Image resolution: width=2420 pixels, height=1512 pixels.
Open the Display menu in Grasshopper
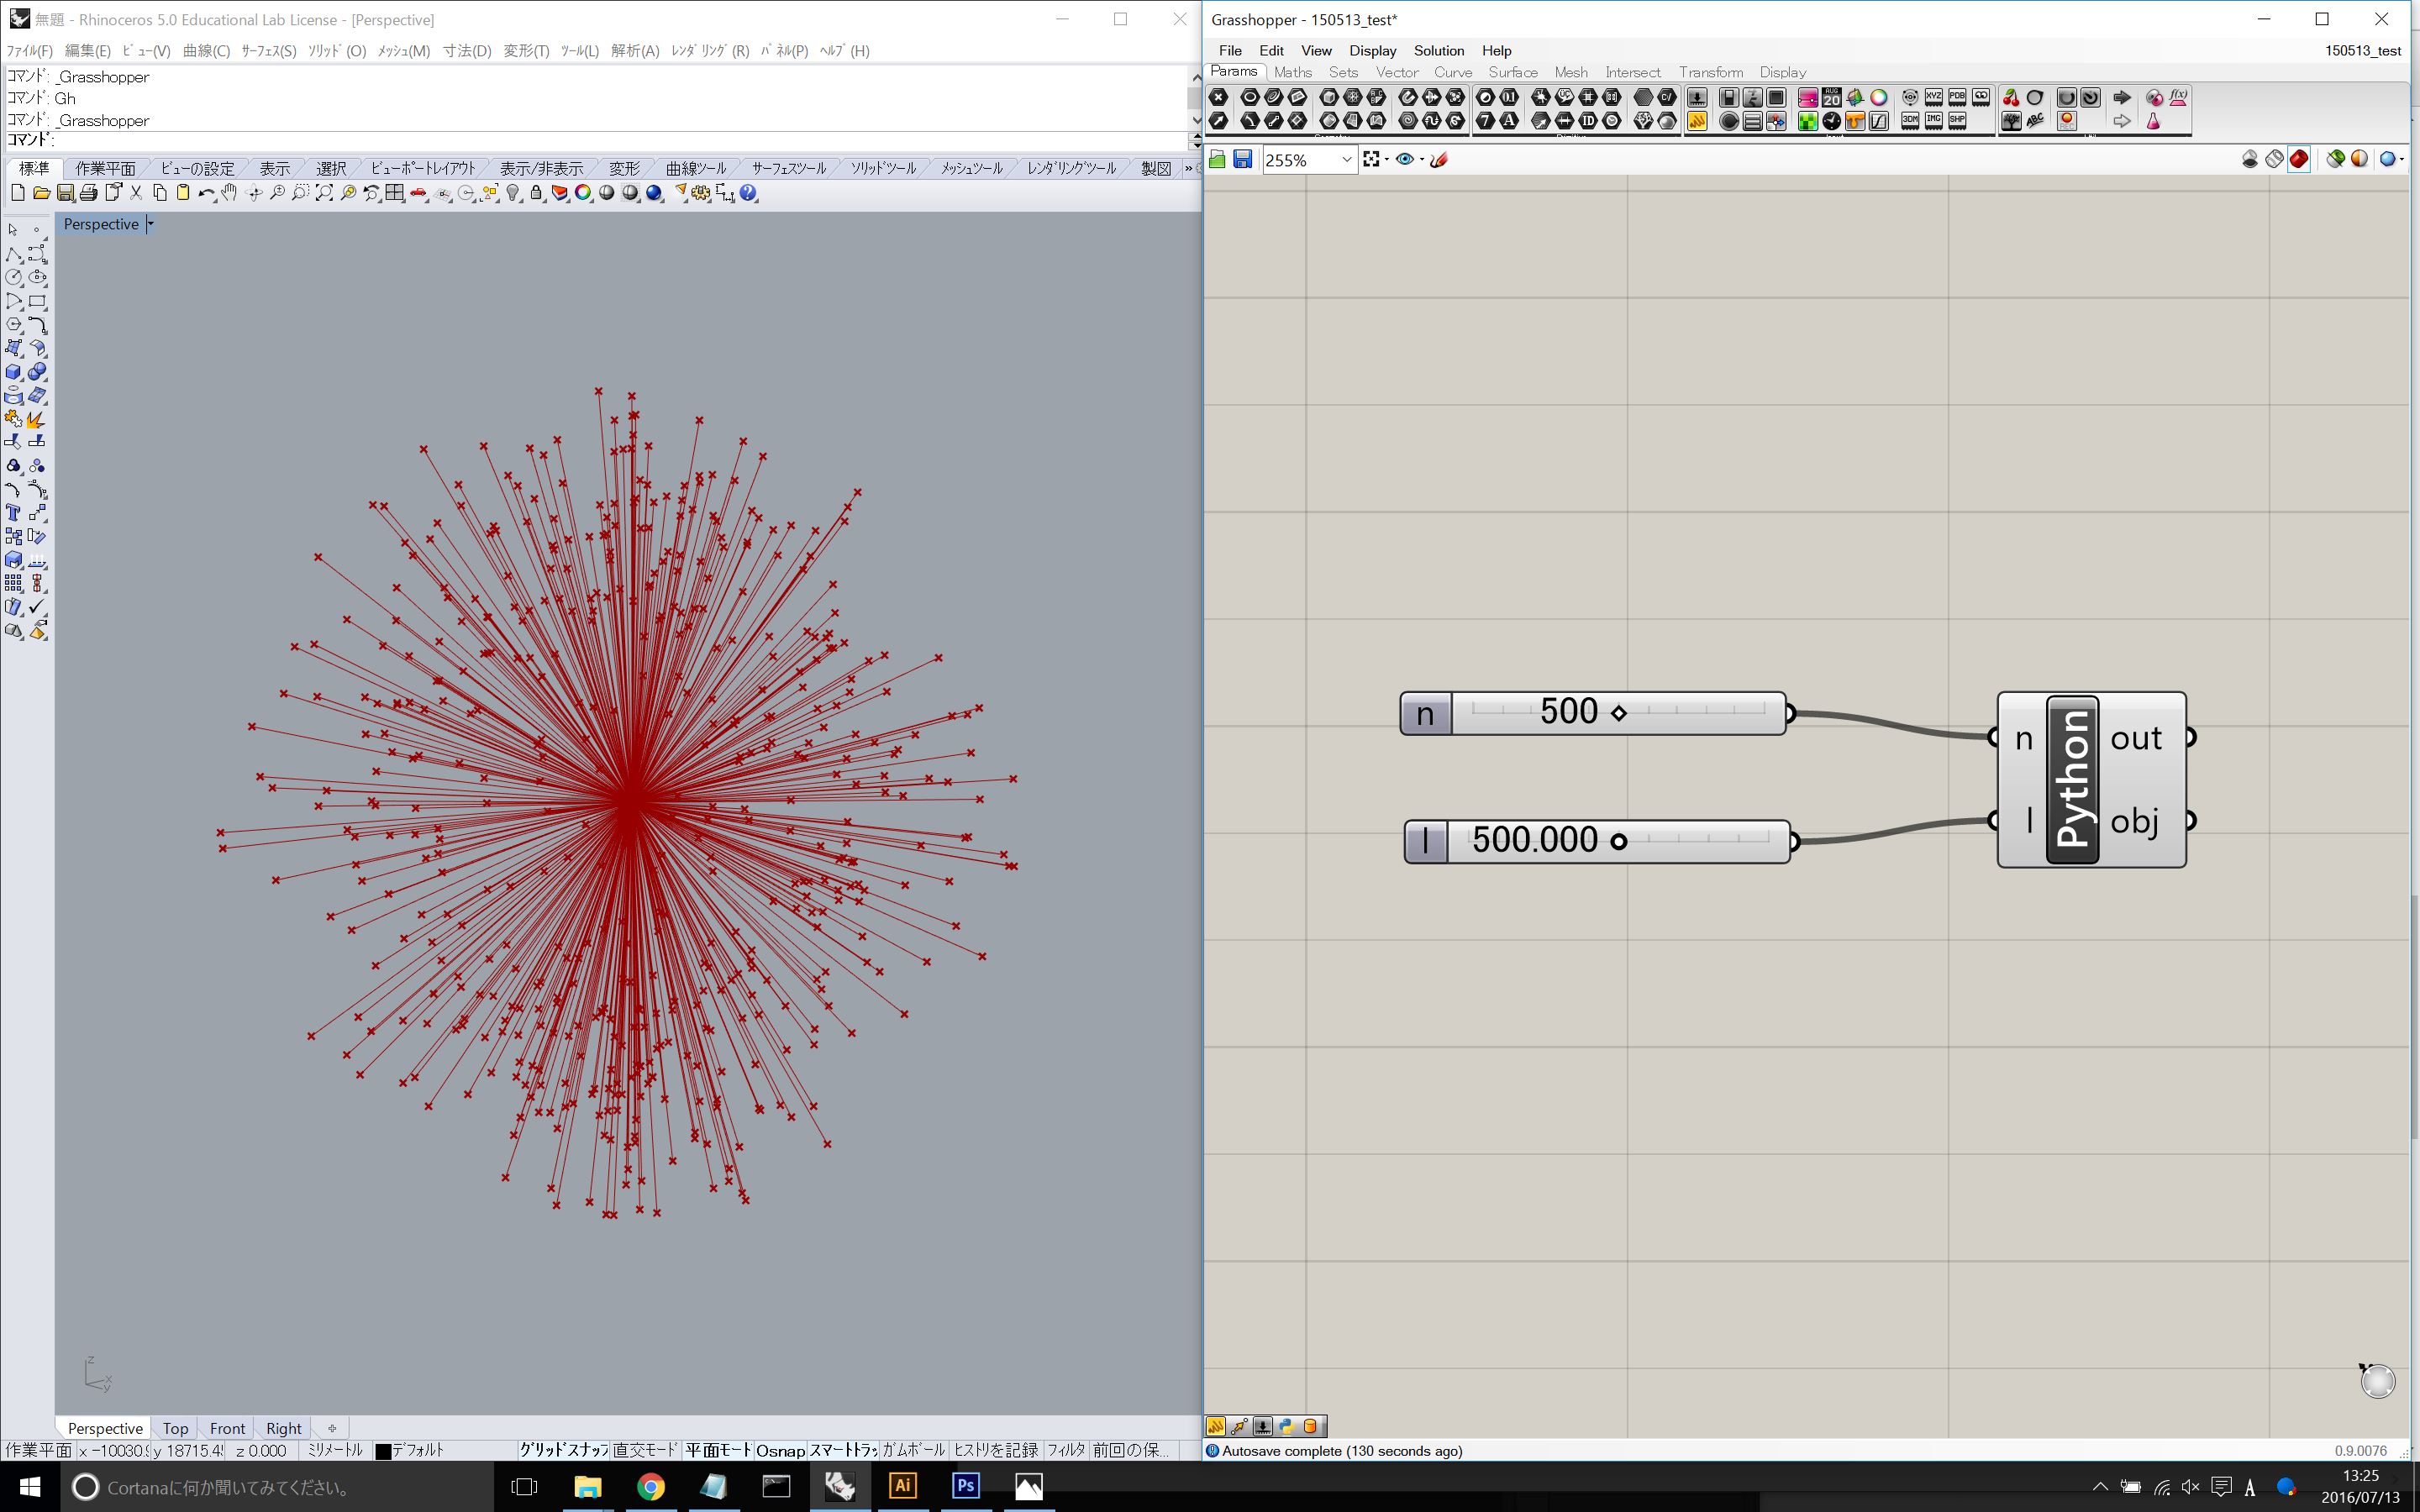click(x=1372, y=50)
